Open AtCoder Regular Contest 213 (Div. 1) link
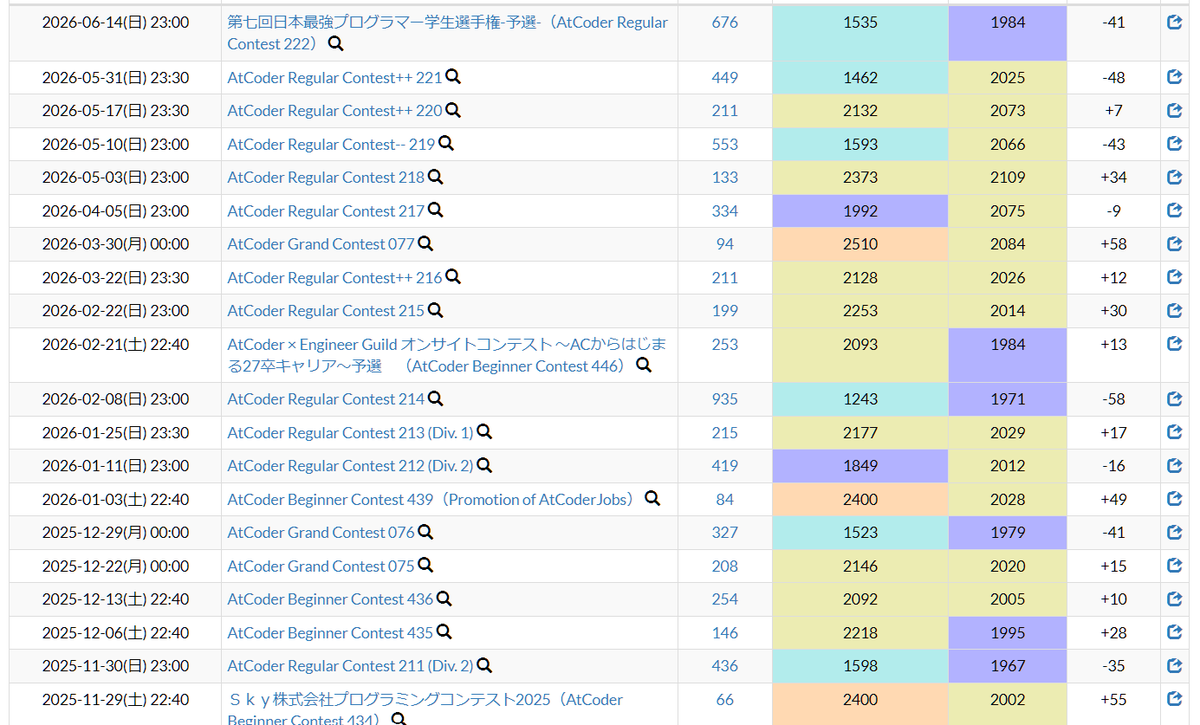The height and width of the screenshot is (725, 1200). coord(350,432)
